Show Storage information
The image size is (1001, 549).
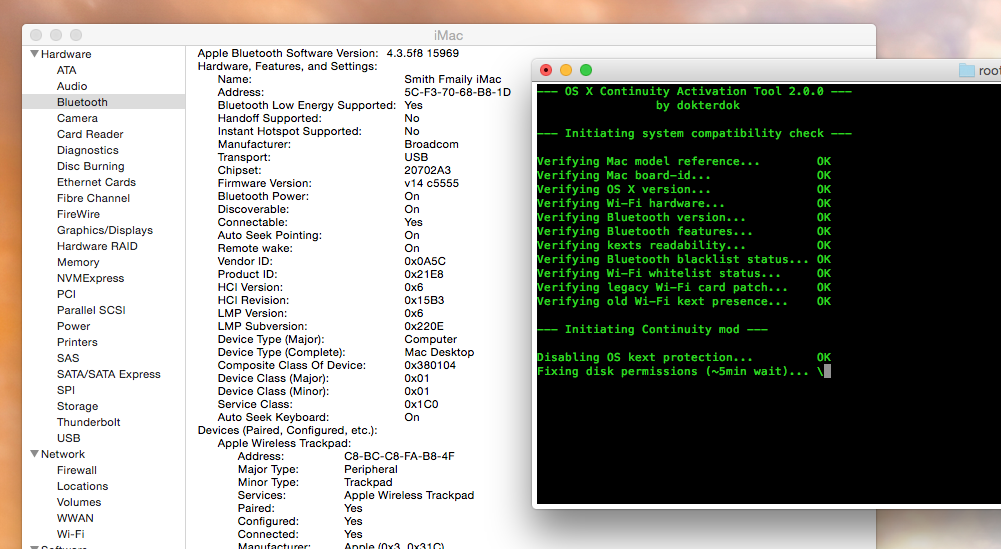coord(77,406)
